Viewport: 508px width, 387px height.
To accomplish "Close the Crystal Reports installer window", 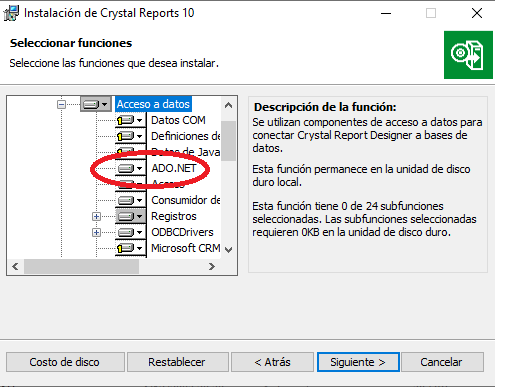I will pyautogui.click(x=477, y=13).
